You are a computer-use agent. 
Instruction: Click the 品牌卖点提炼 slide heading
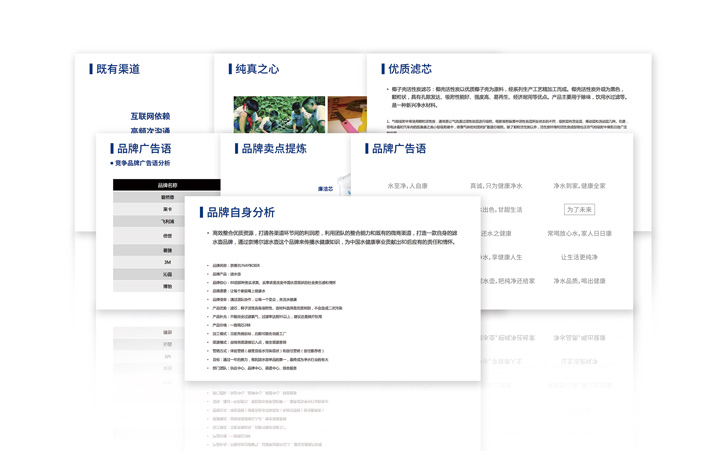[x=274, y=148]
